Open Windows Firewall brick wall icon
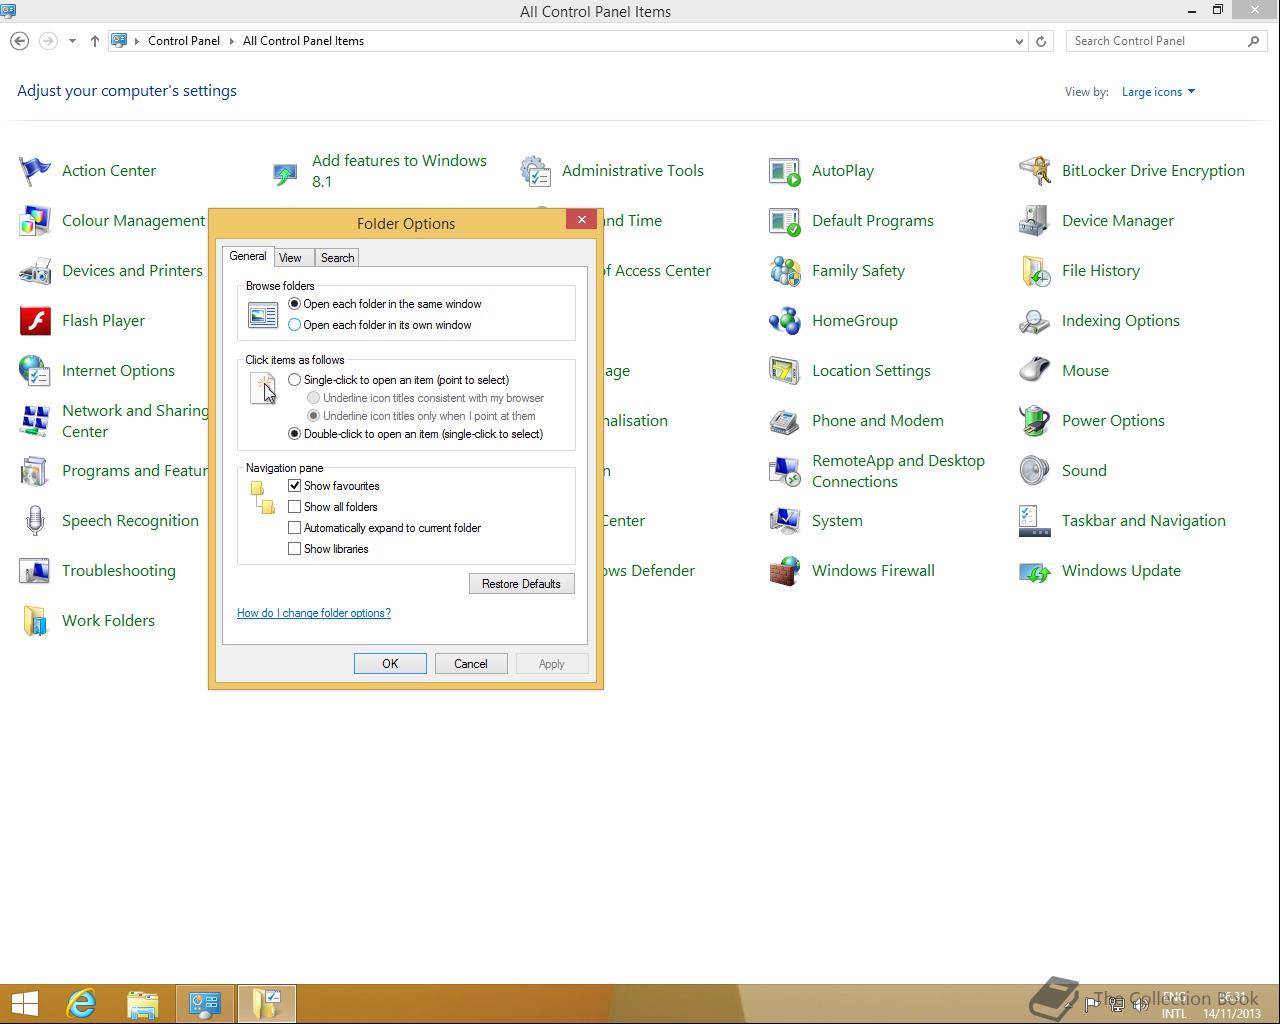This screenshot has width=1280, height=1024. coord(785,571)
